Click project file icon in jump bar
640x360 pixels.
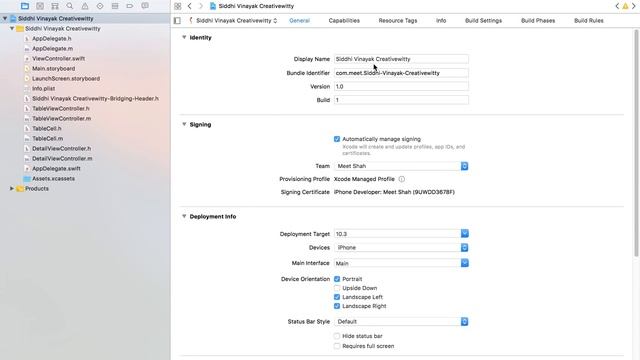213,6
